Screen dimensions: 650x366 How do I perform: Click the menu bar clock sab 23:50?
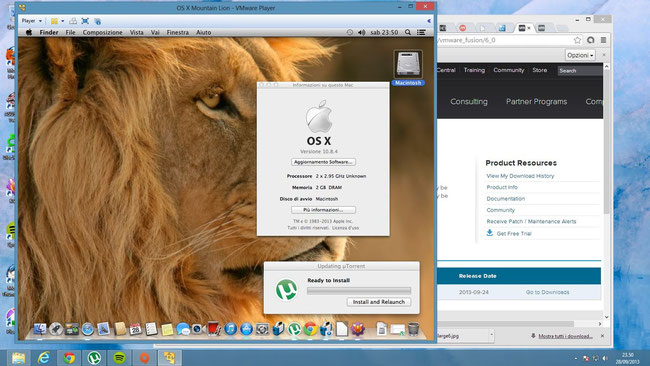tap(384, 32)
